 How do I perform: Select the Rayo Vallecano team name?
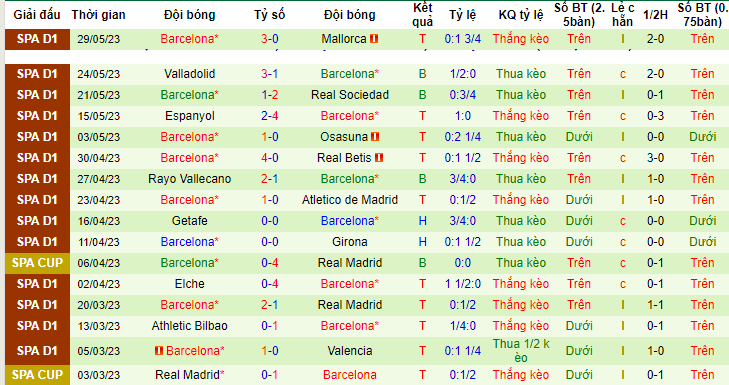pyautogui.click(x=190, y=179)
